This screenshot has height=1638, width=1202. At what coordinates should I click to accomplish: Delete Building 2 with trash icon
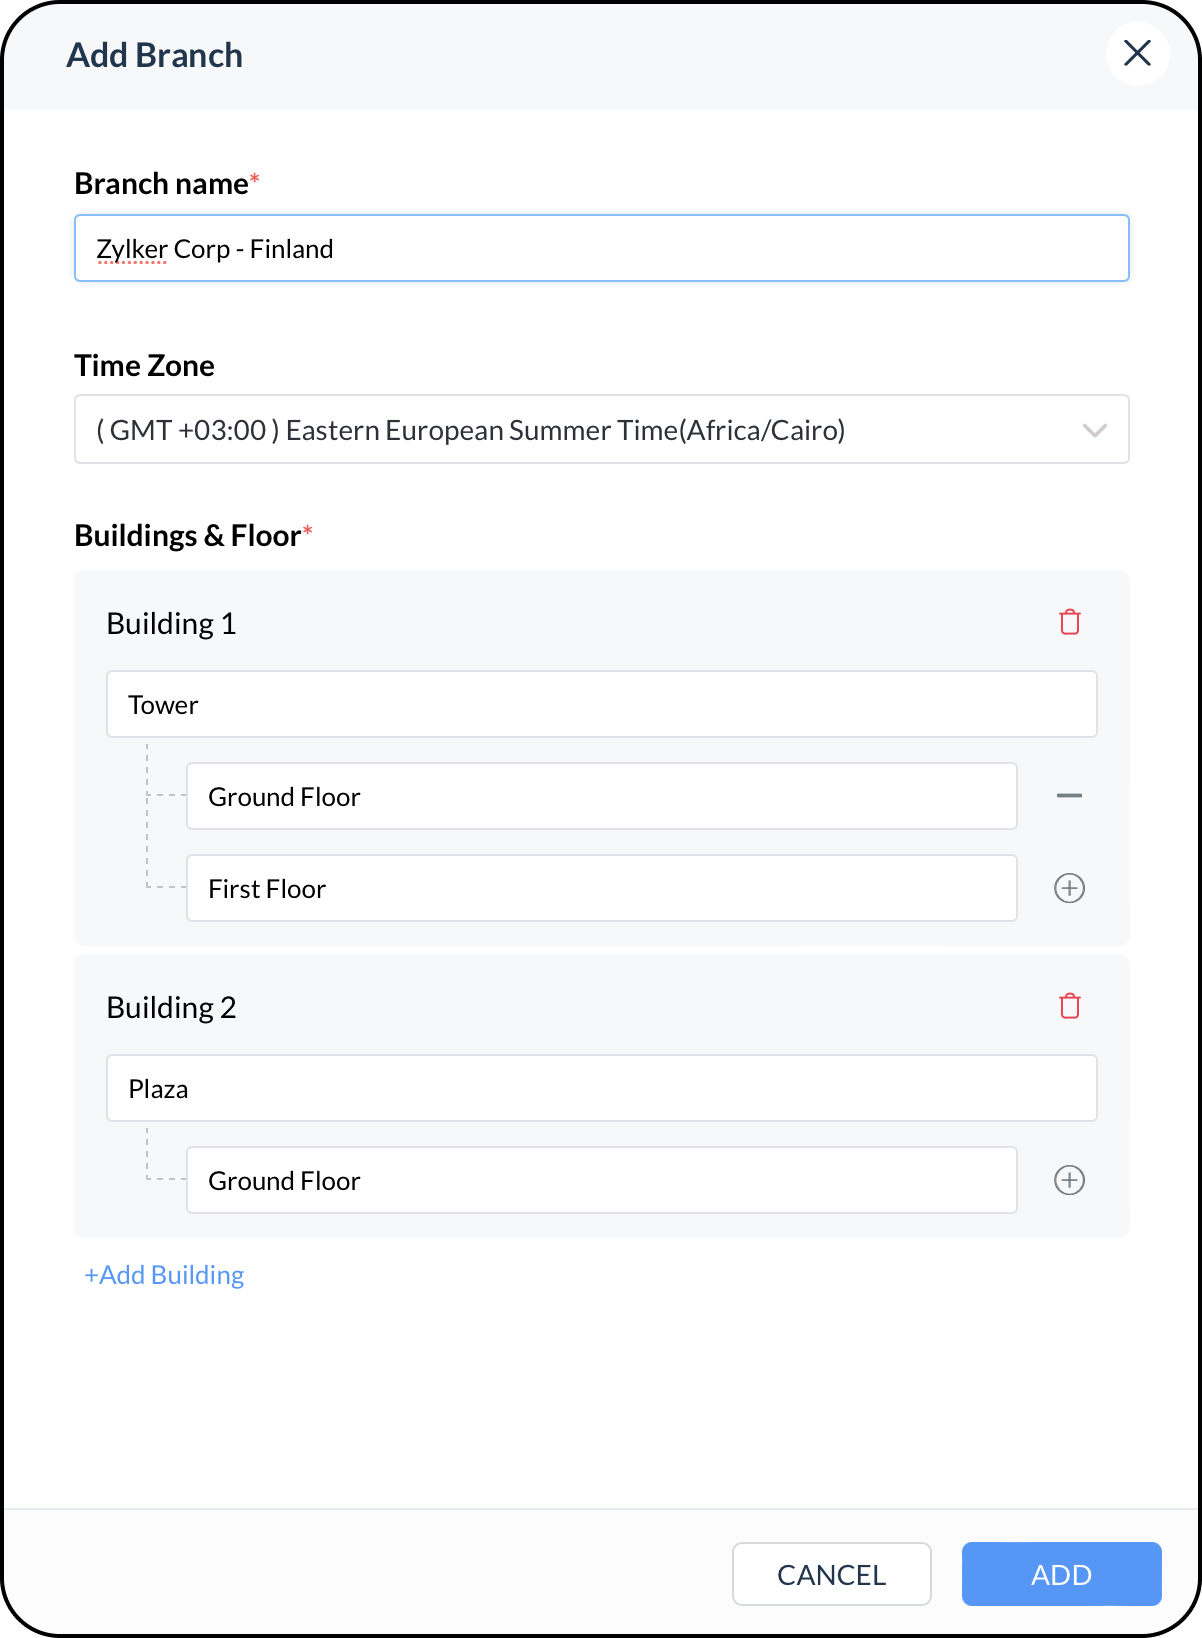tap(1069, 1006)
